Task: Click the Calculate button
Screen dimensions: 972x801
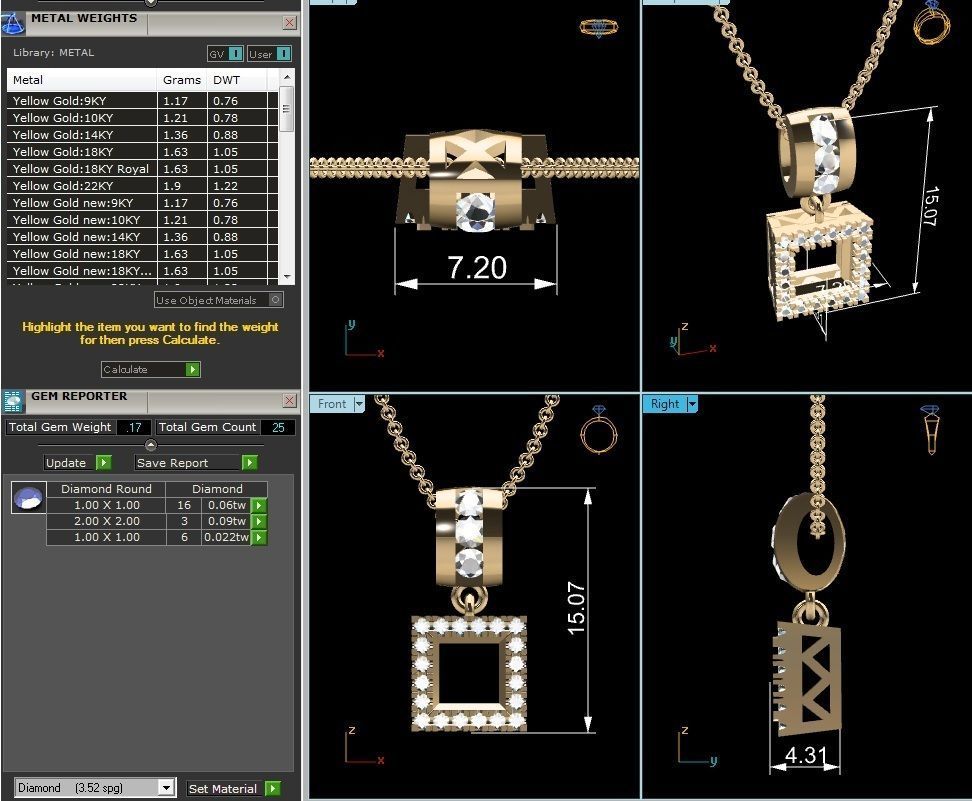Action: [x=151, y=370]
